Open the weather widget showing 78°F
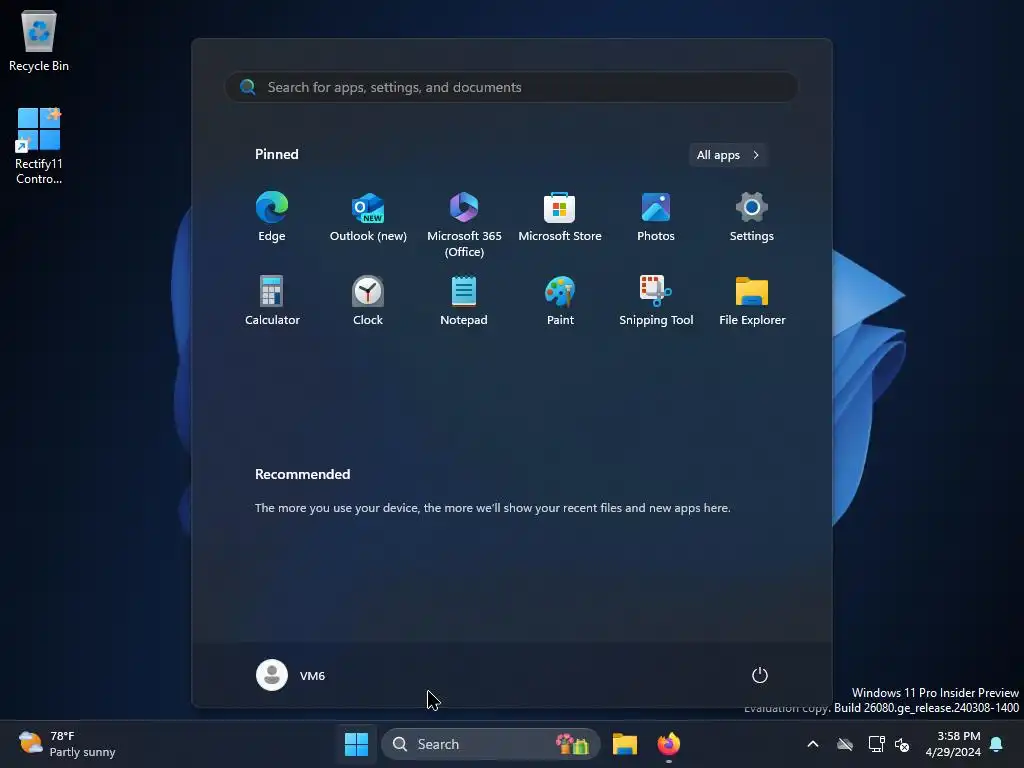This screenshot has height=768, width=1024. [67, 744]
